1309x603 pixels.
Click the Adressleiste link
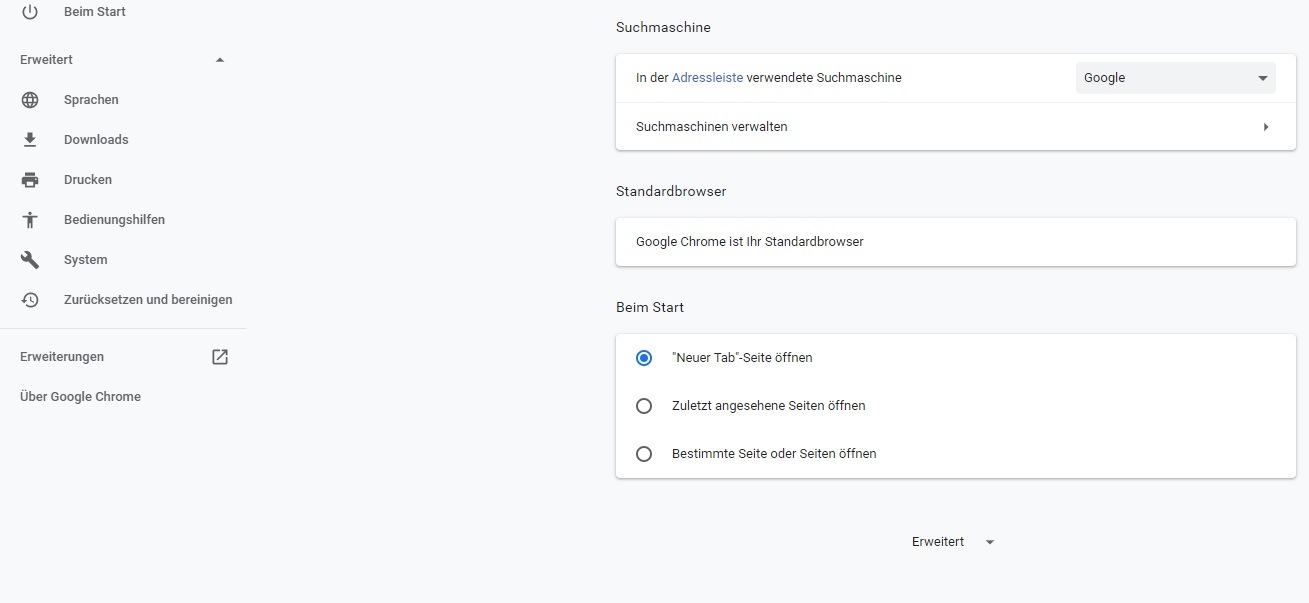point(707,78)
